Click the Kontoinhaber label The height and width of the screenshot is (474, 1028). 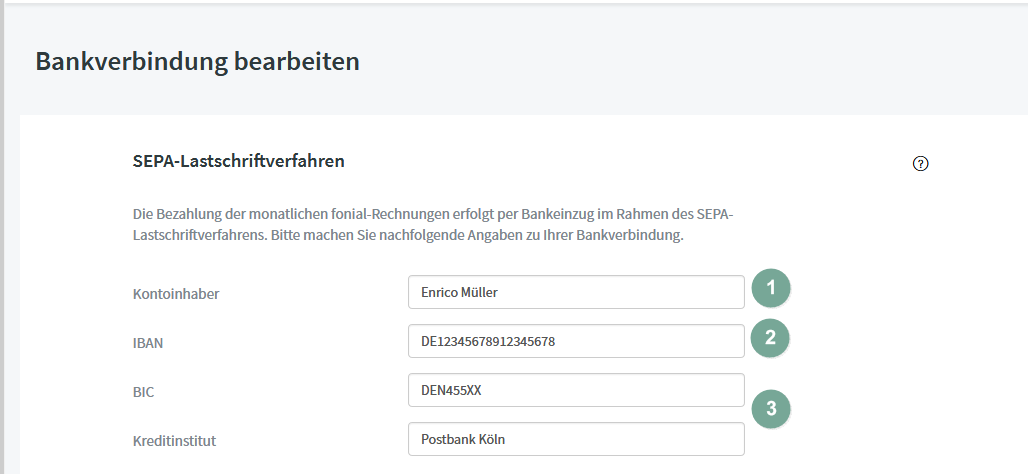click(x=176, y=294)
